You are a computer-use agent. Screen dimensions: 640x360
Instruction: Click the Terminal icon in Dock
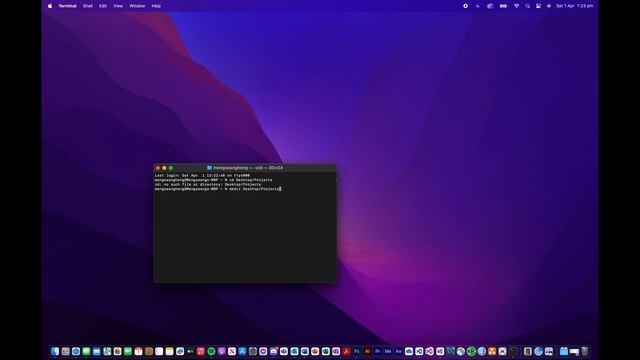513,351
